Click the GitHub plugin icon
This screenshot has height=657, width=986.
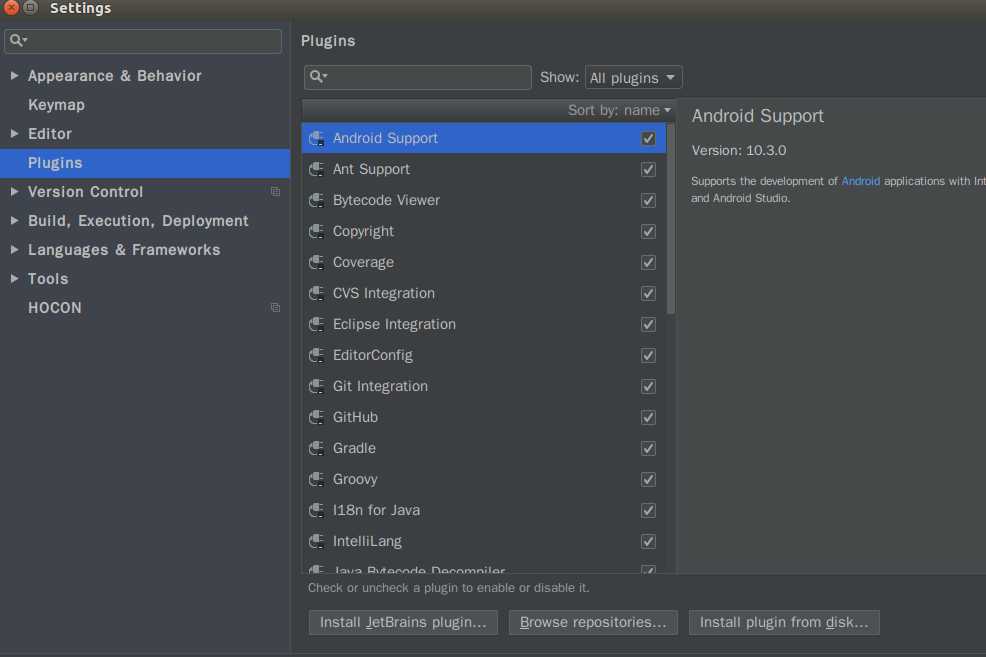pyautogui.click(x=317, y=417)
